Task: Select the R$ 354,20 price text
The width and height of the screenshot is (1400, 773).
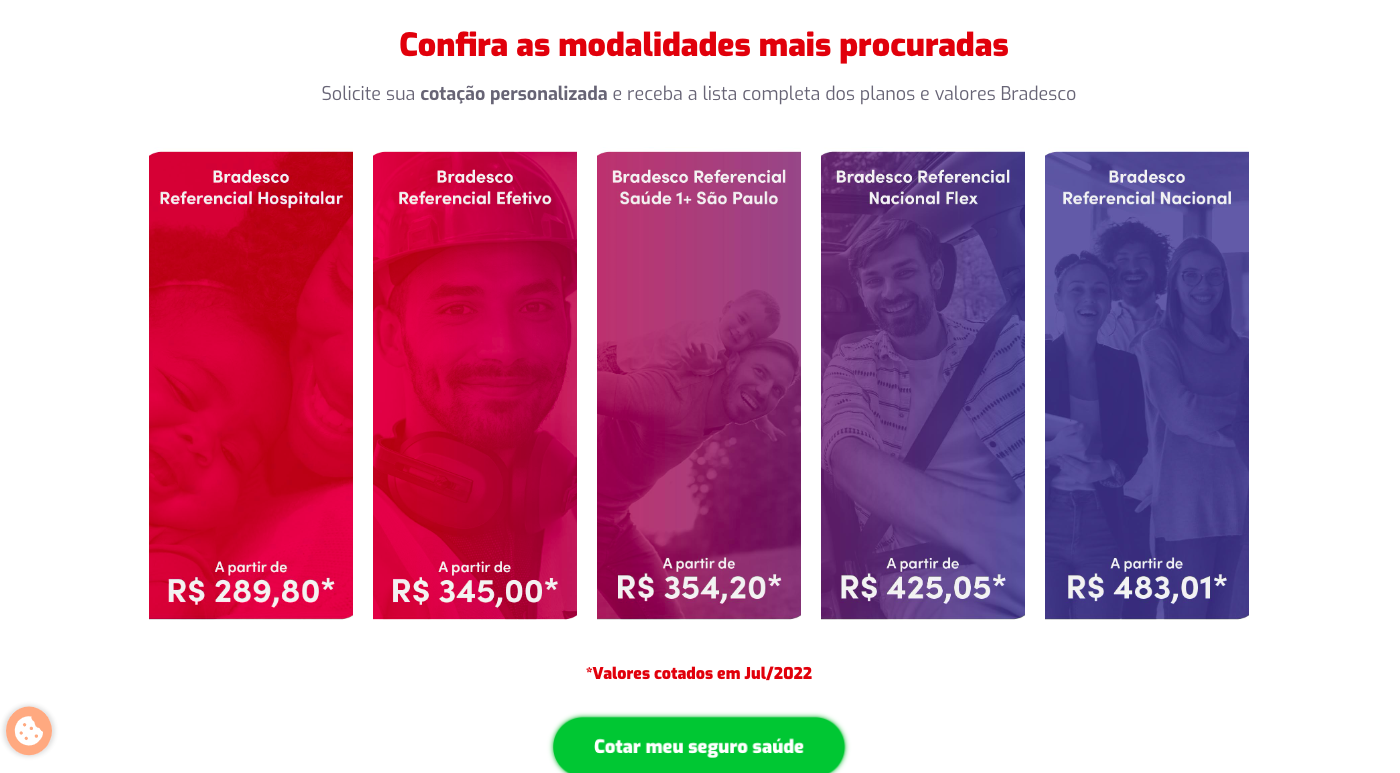Action: (699, 587)
